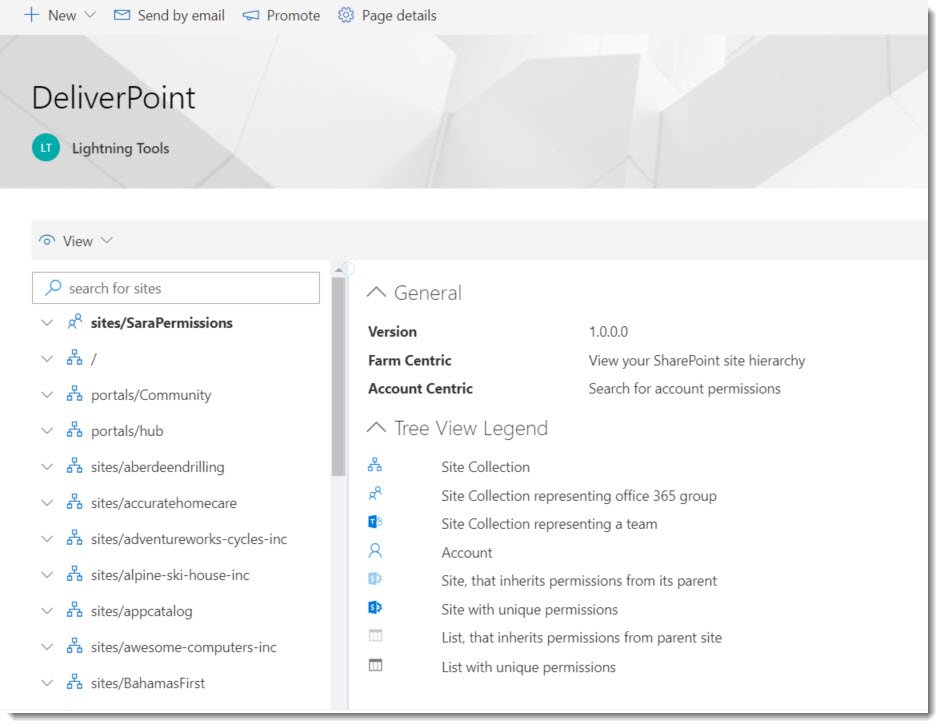
Task: Open the Lightning Tools author link
Action: click(120, 148)
